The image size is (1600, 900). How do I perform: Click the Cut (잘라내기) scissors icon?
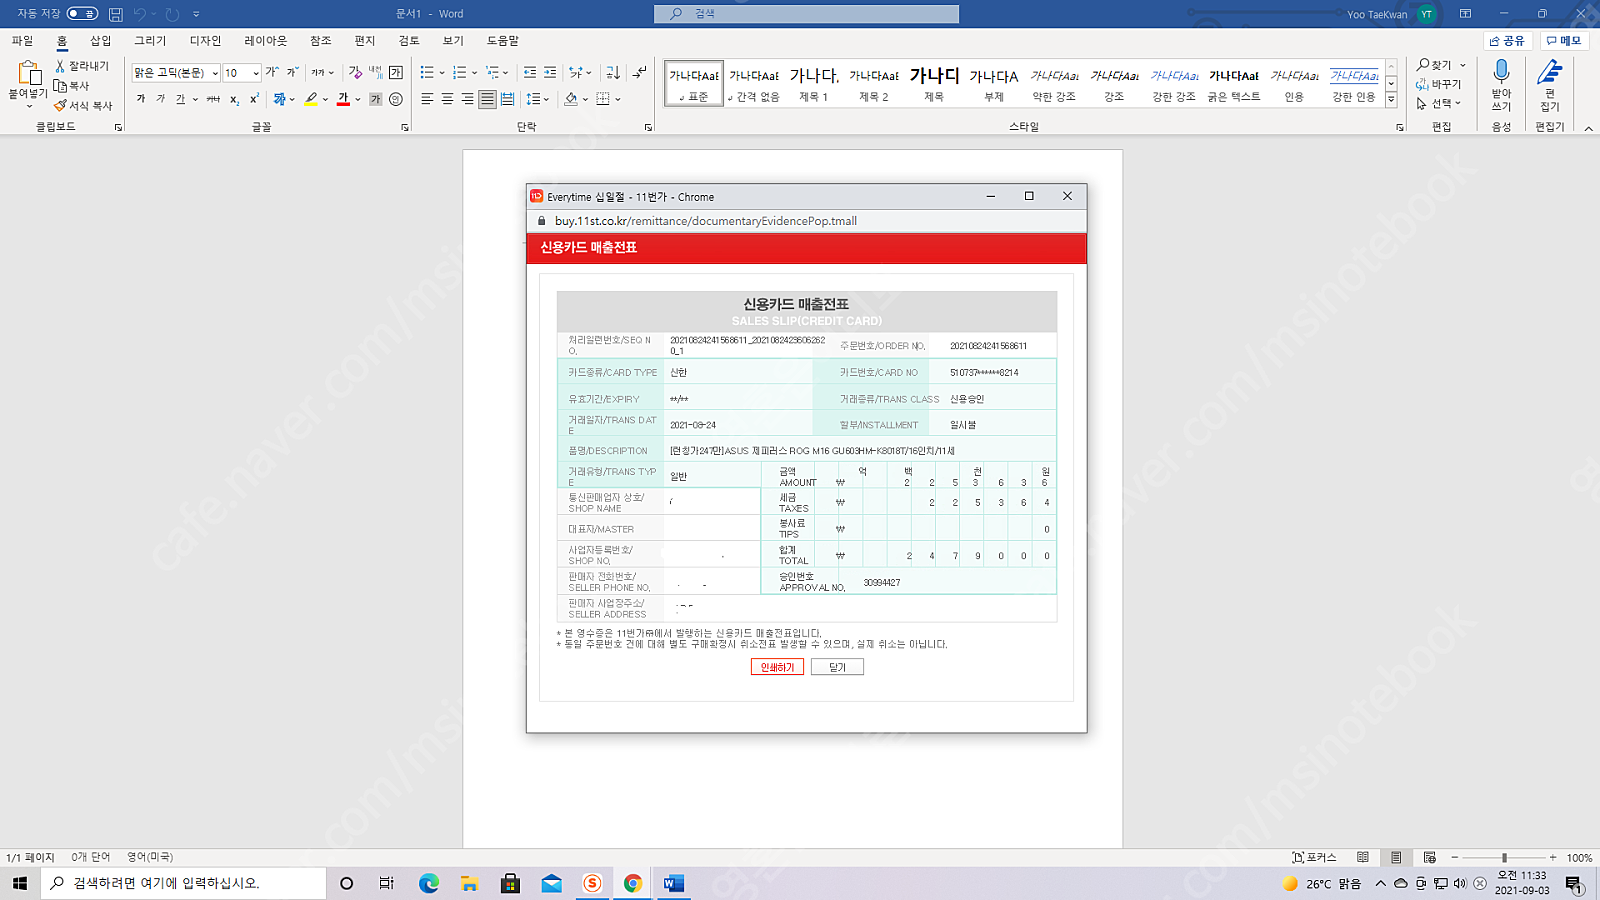tap(60, 66)
